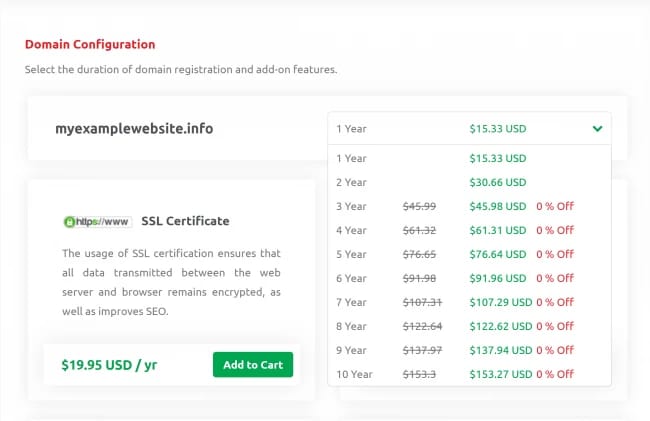650x421 pixels.
Task: Pick the 4 Year $61.31 USD option
Action: [x=469, y=230]
